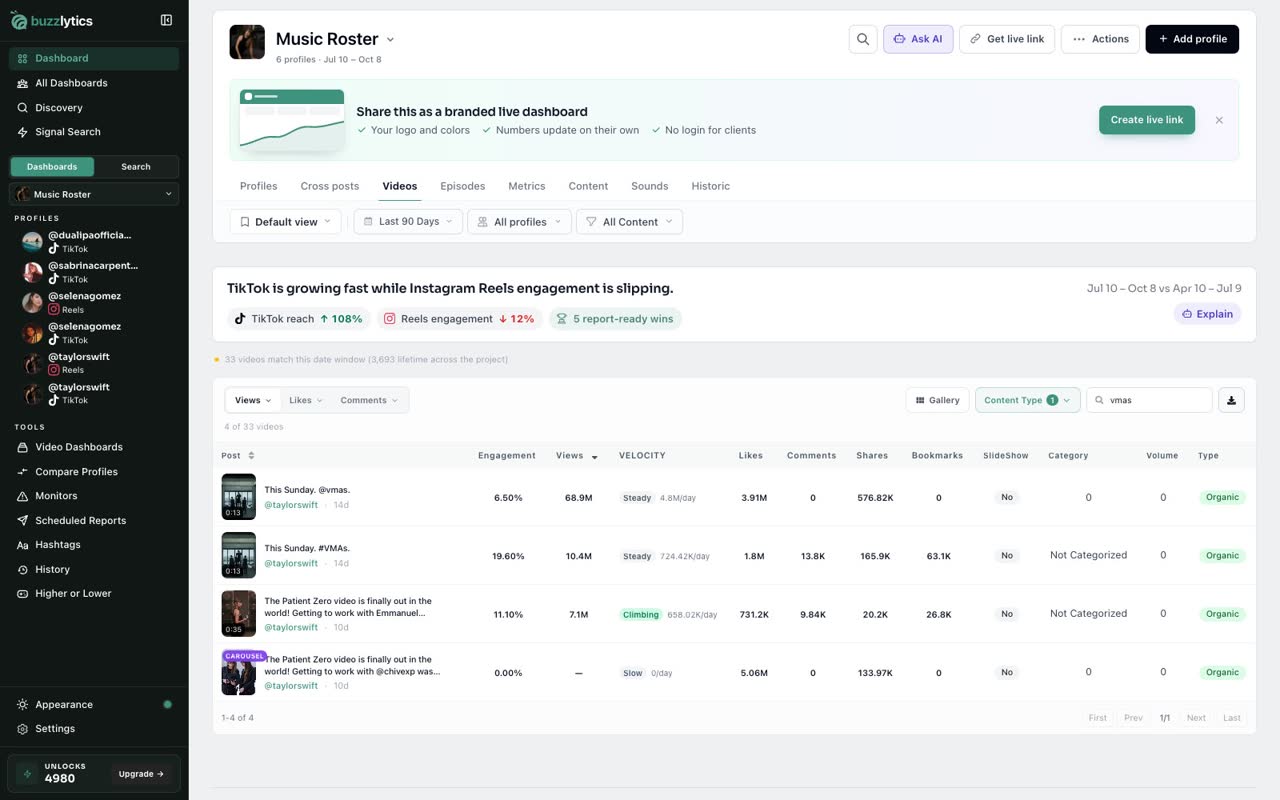Open All profiles filter
The width and height of the screenshot is (1280, 800).
[x=520, y=222]
